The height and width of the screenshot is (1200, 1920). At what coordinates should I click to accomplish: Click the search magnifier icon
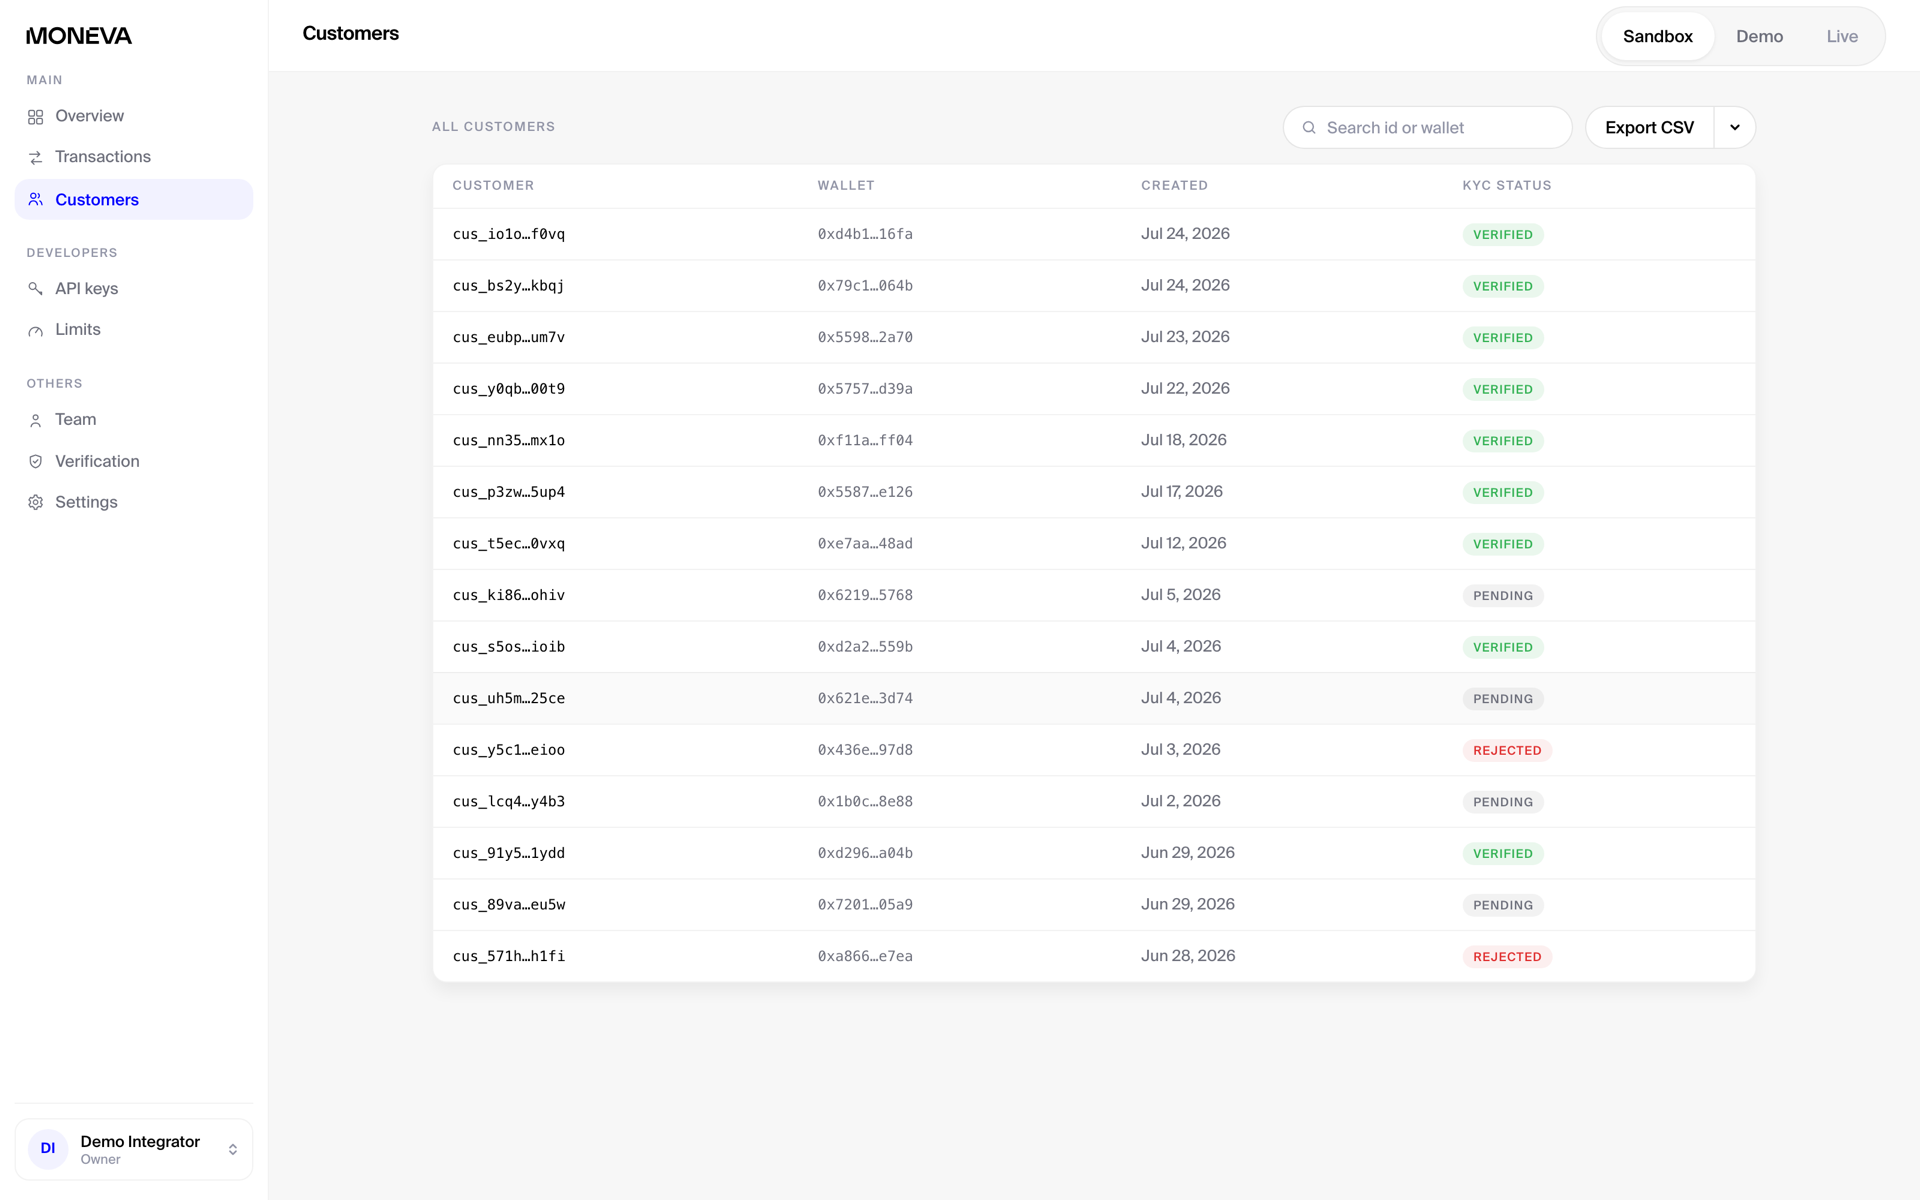1309,128
